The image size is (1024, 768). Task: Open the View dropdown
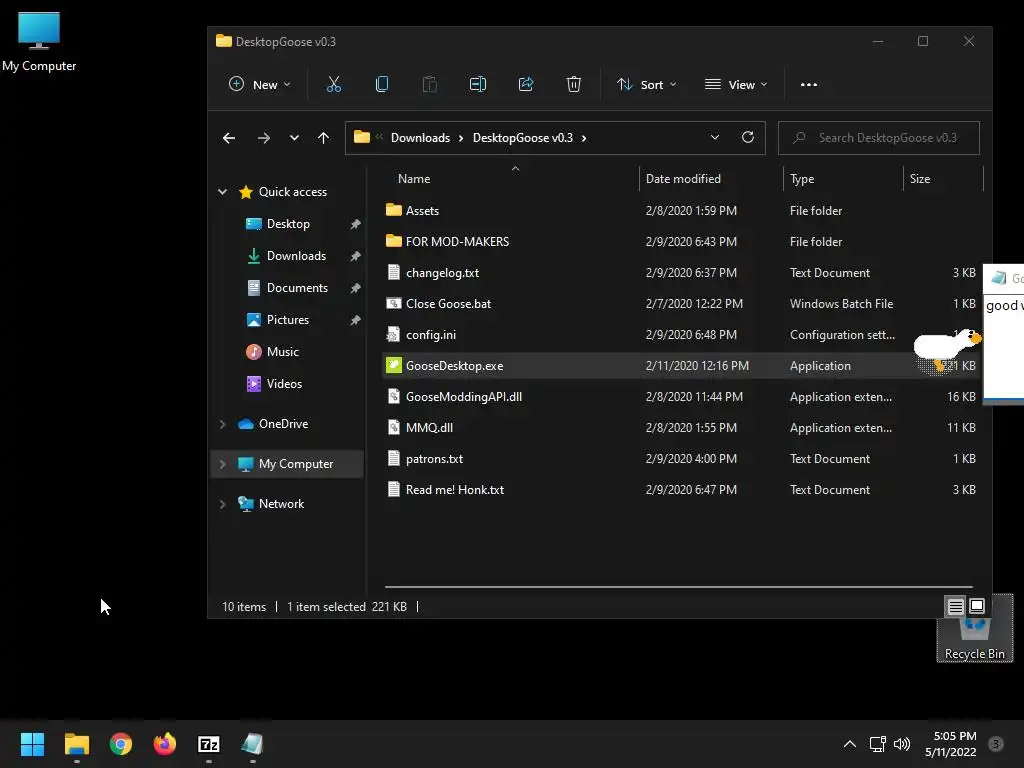point(736,84)
